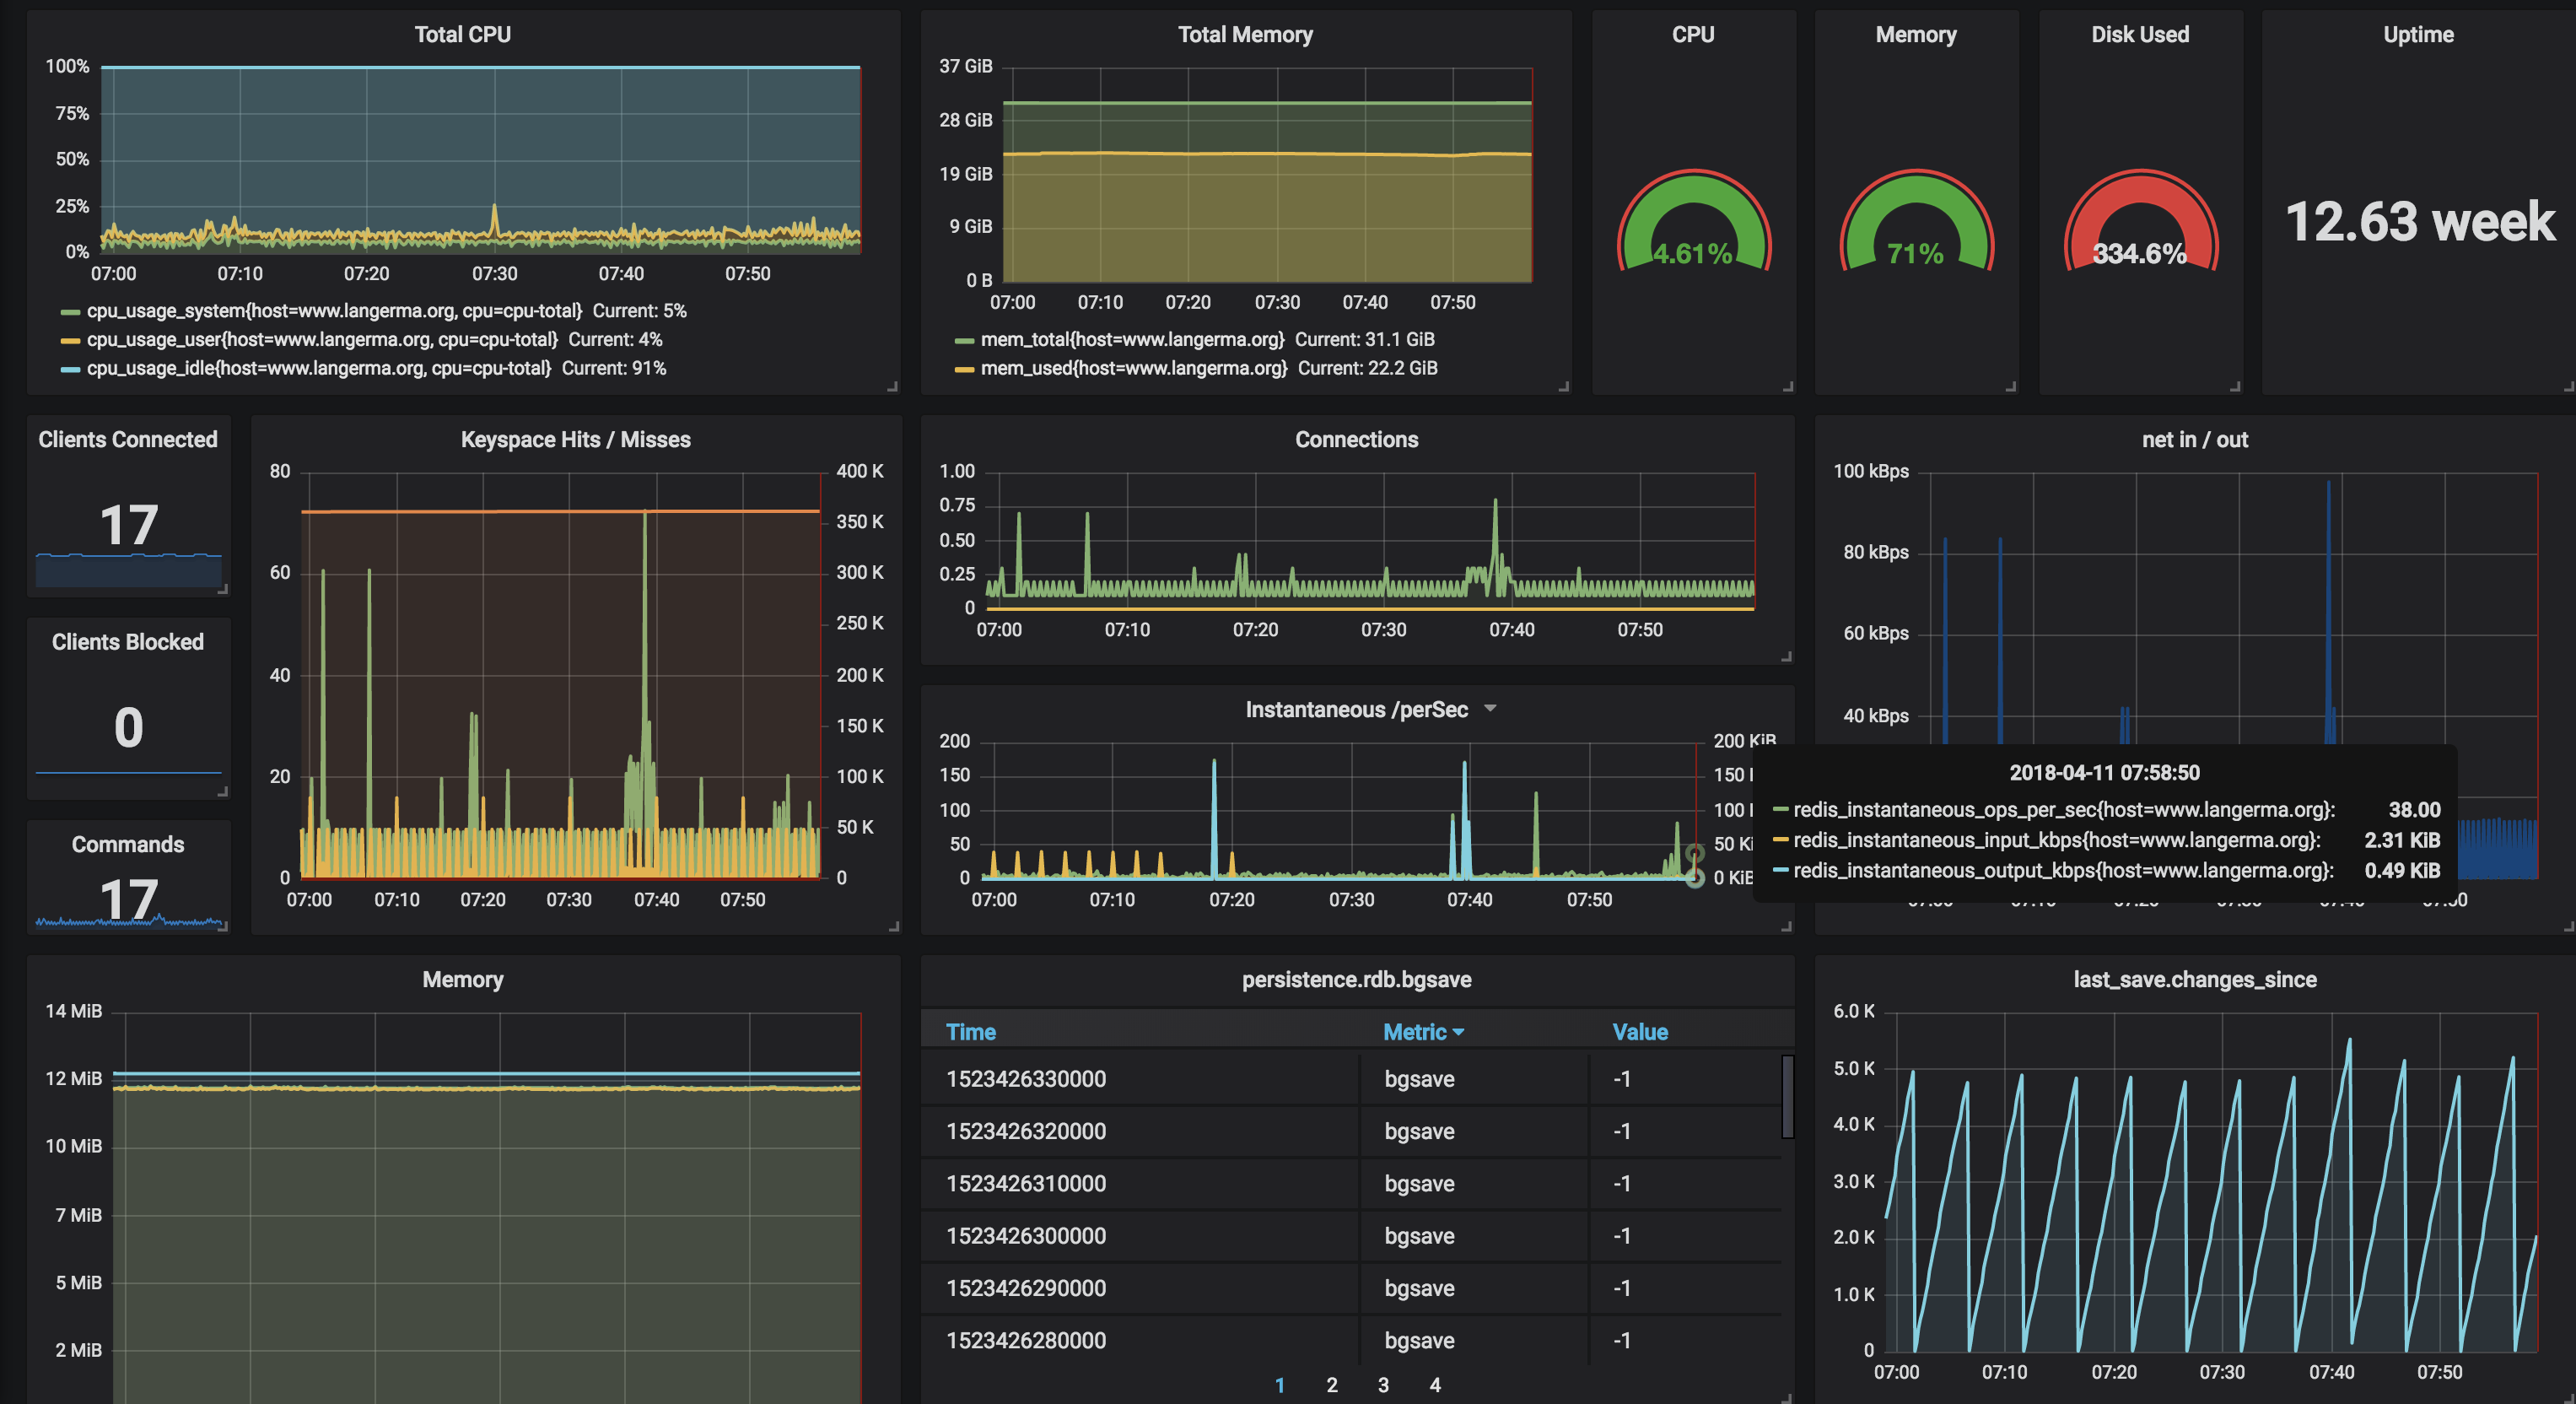The height and width of the screenshot is (1404, 2576).
Task: Click the Metric column sort arrow
Action: 1458,1032
